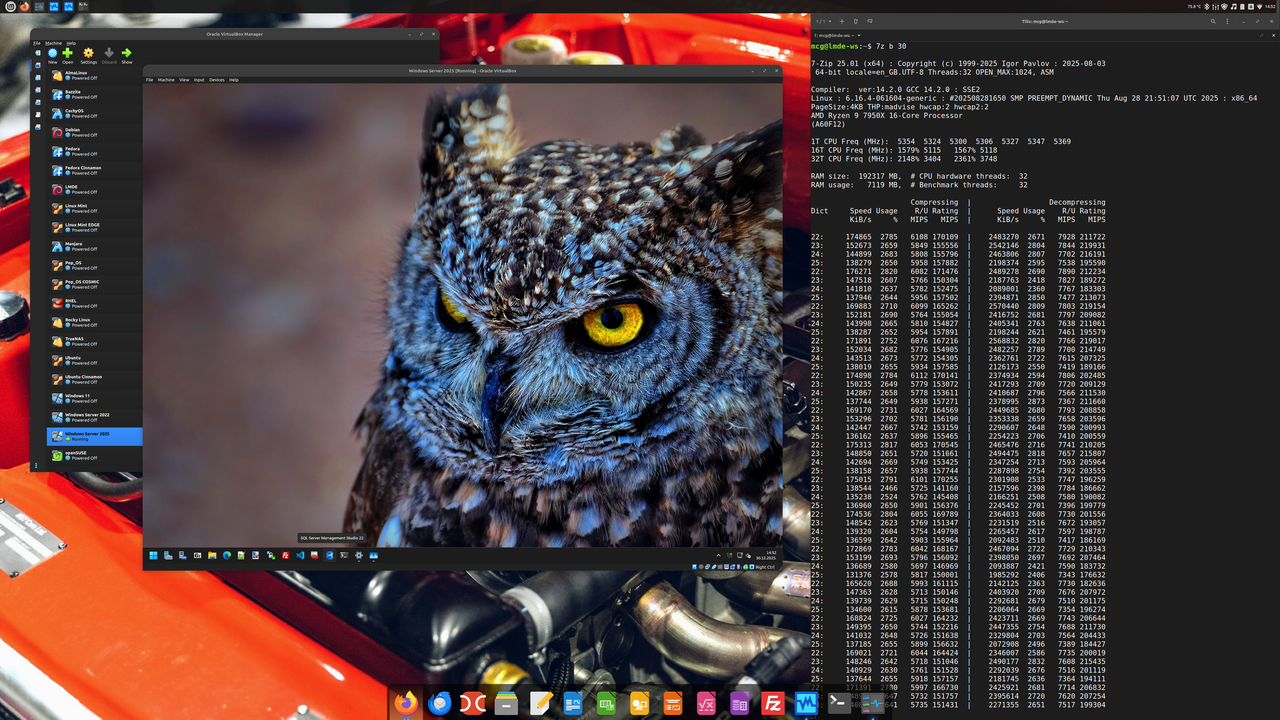Click the New toolbar icon in VirtualBox Manager
The width and height of the screenshot is (1280, 720).
coord(52,55)
